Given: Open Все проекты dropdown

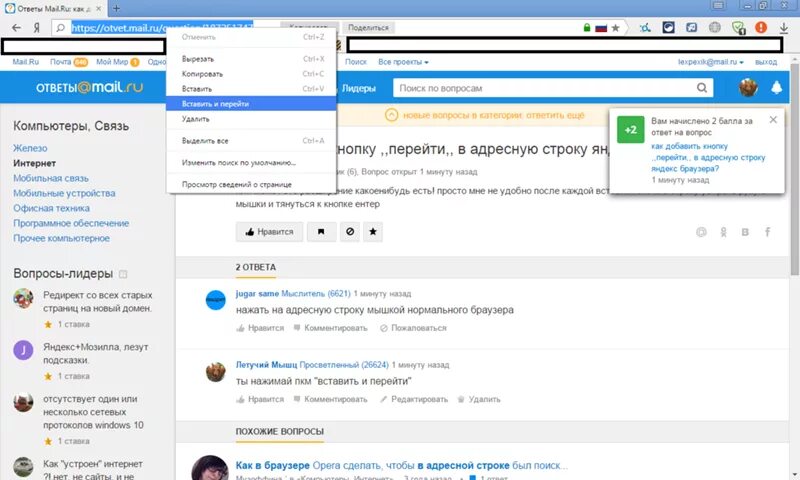Looking at the screenshot, I should tap(403, 62).
